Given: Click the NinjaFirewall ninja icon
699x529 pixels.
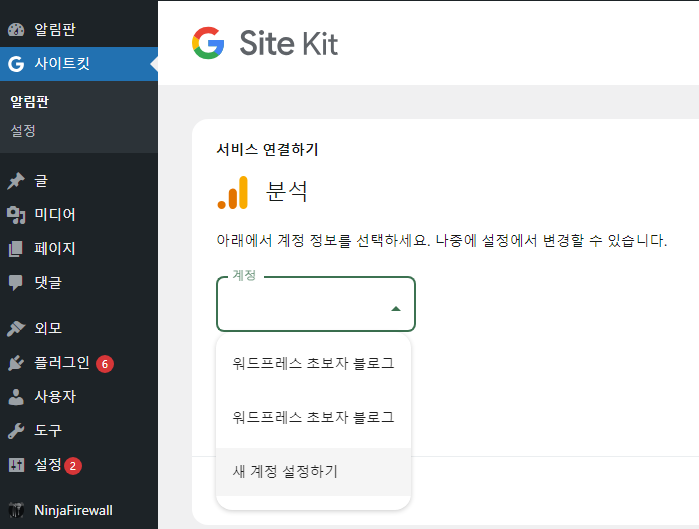Looking at the screenshot, I should click(16, 510).
